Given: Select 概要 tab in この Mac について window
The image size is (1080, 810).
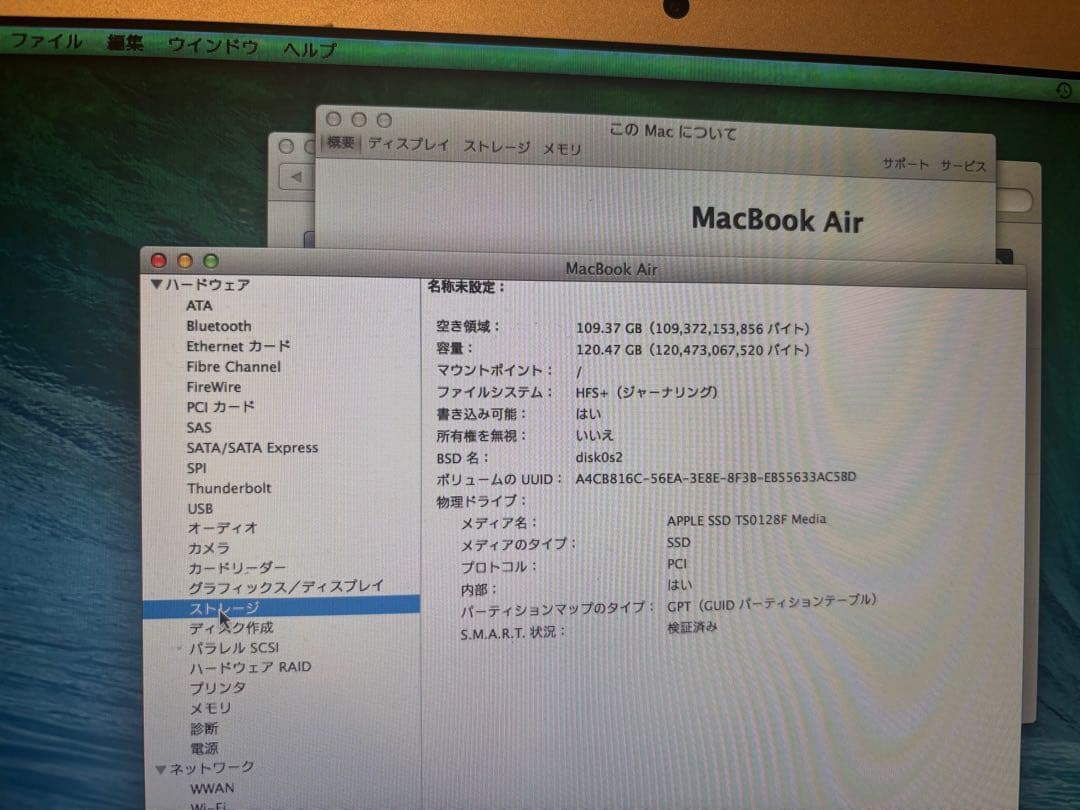Looking at the screenshot, I should pyautogui.click(x=340, y=142).
